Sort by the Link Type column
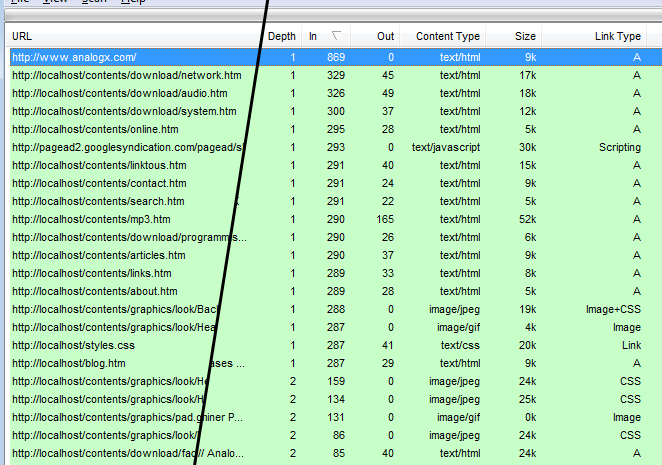Viewport: 662px width, 465px height. point(616,36)
